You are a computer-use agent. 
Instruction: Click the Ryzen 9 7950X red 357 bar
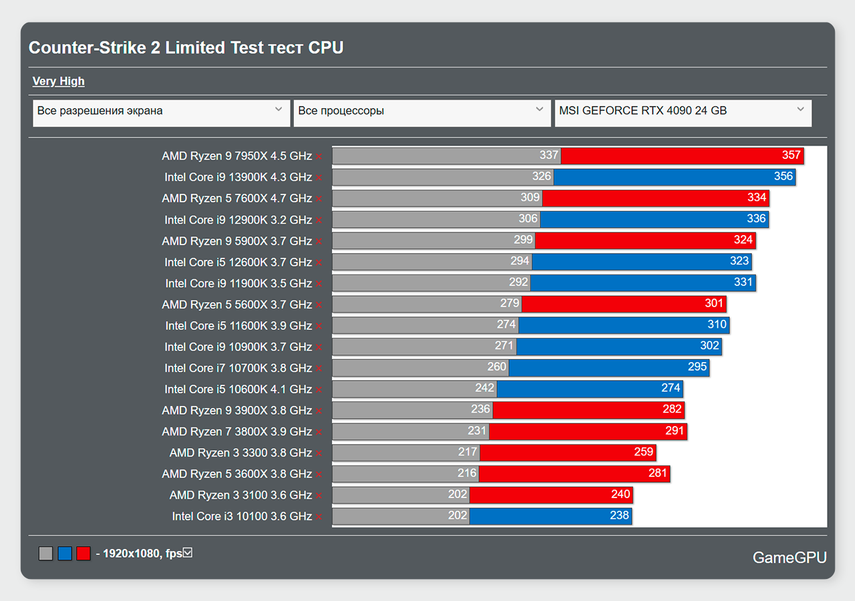tap(682, 156)
